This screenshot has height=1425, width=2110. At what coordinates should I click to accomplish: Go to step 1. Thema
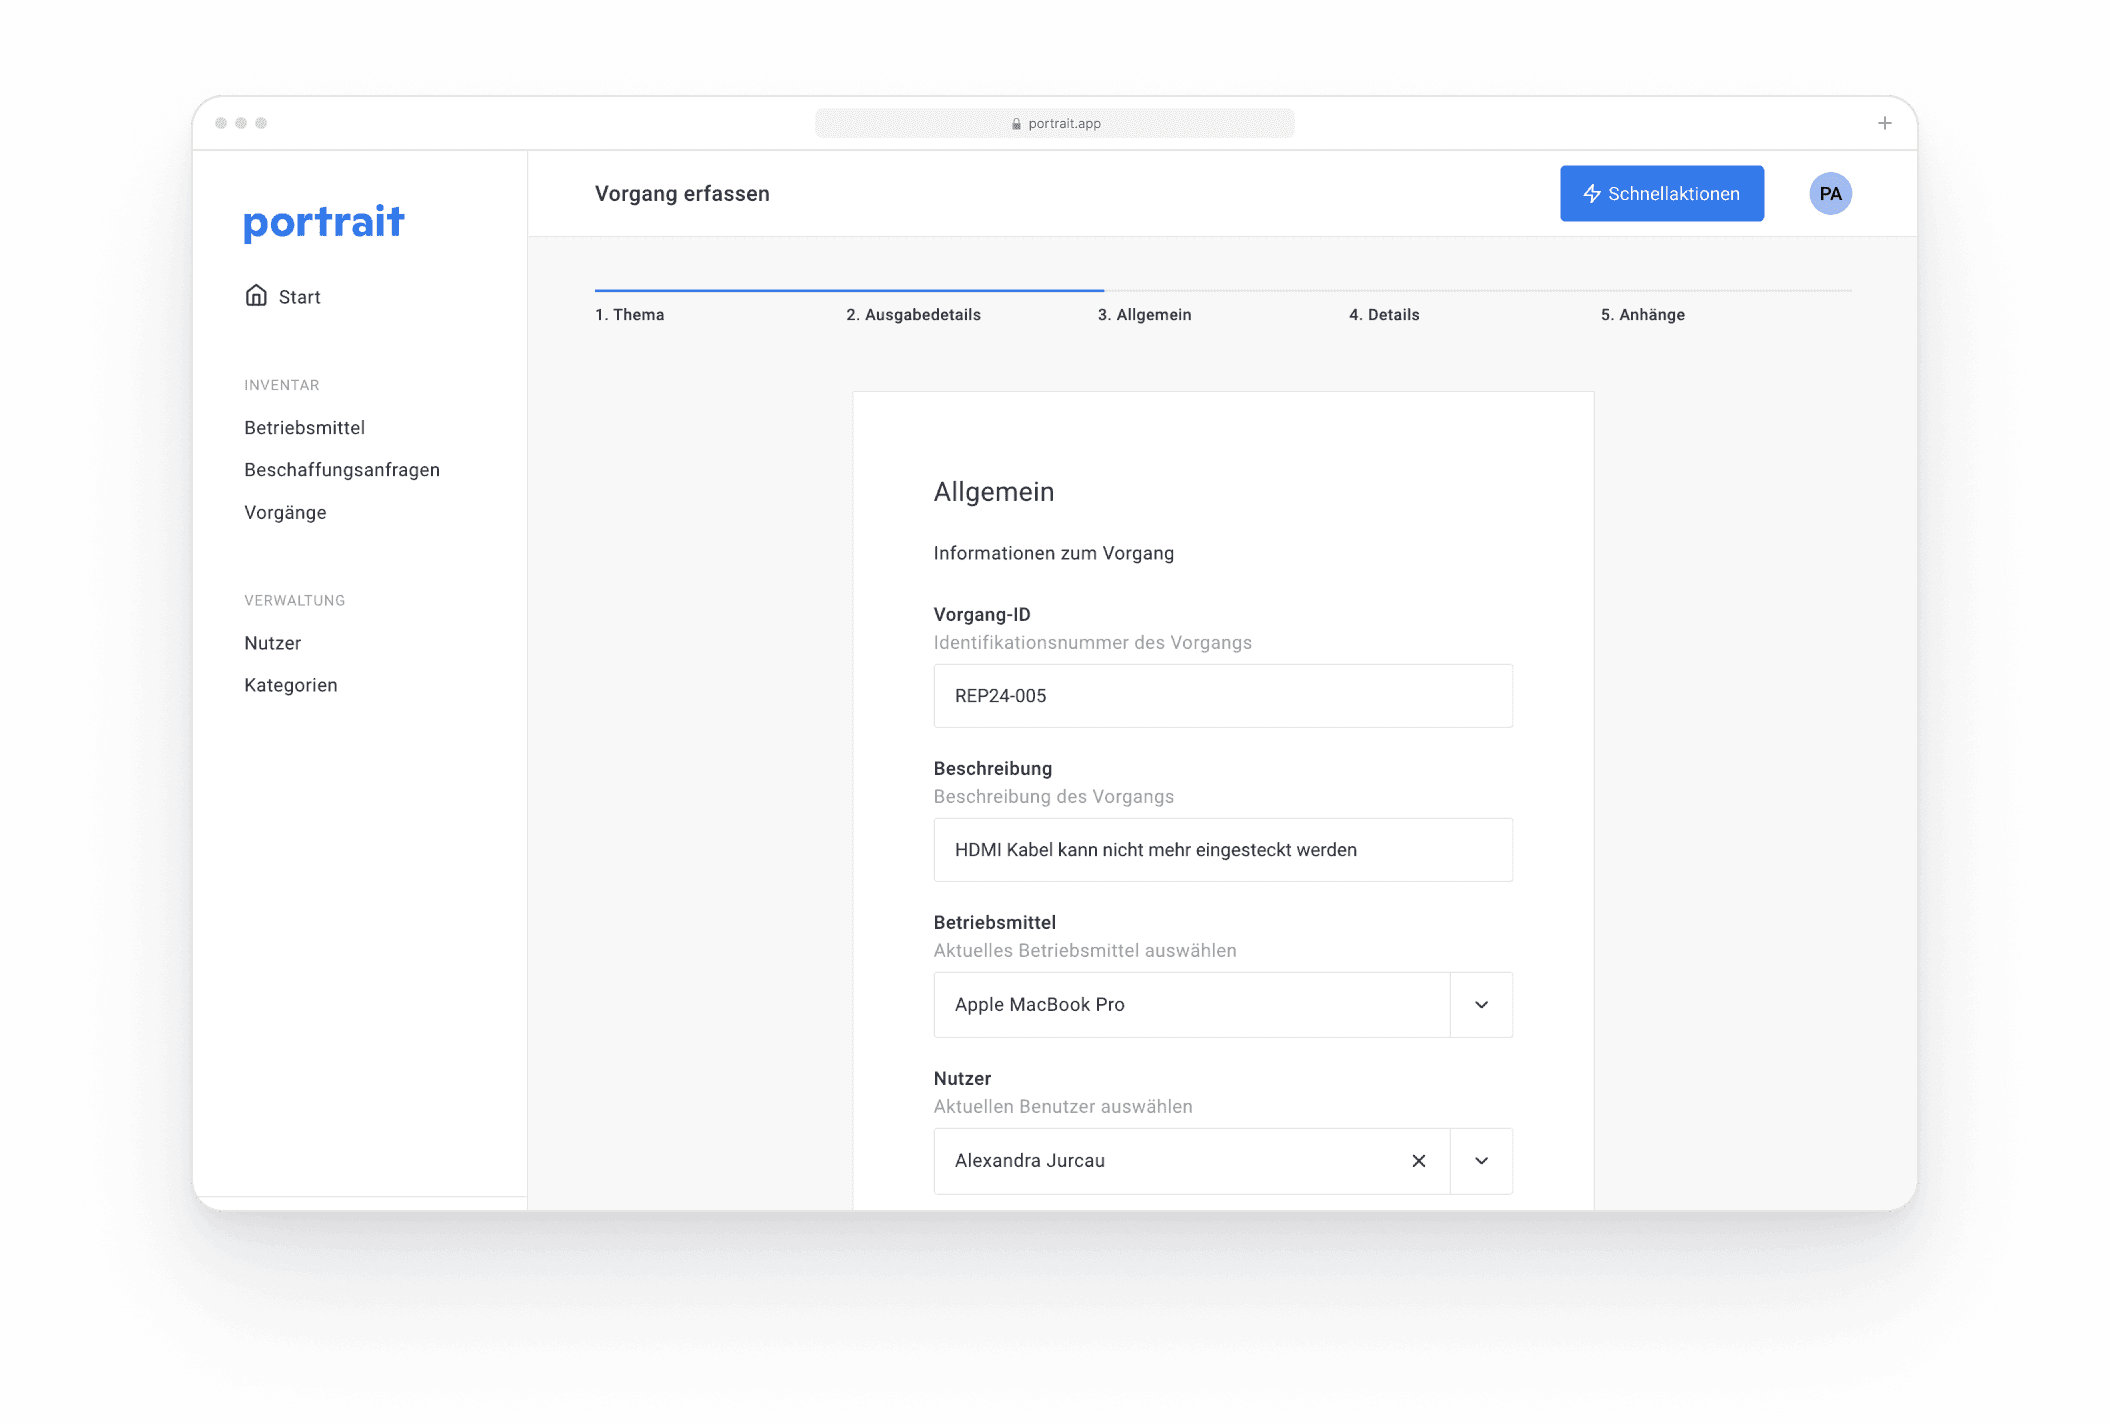(629, 315)
